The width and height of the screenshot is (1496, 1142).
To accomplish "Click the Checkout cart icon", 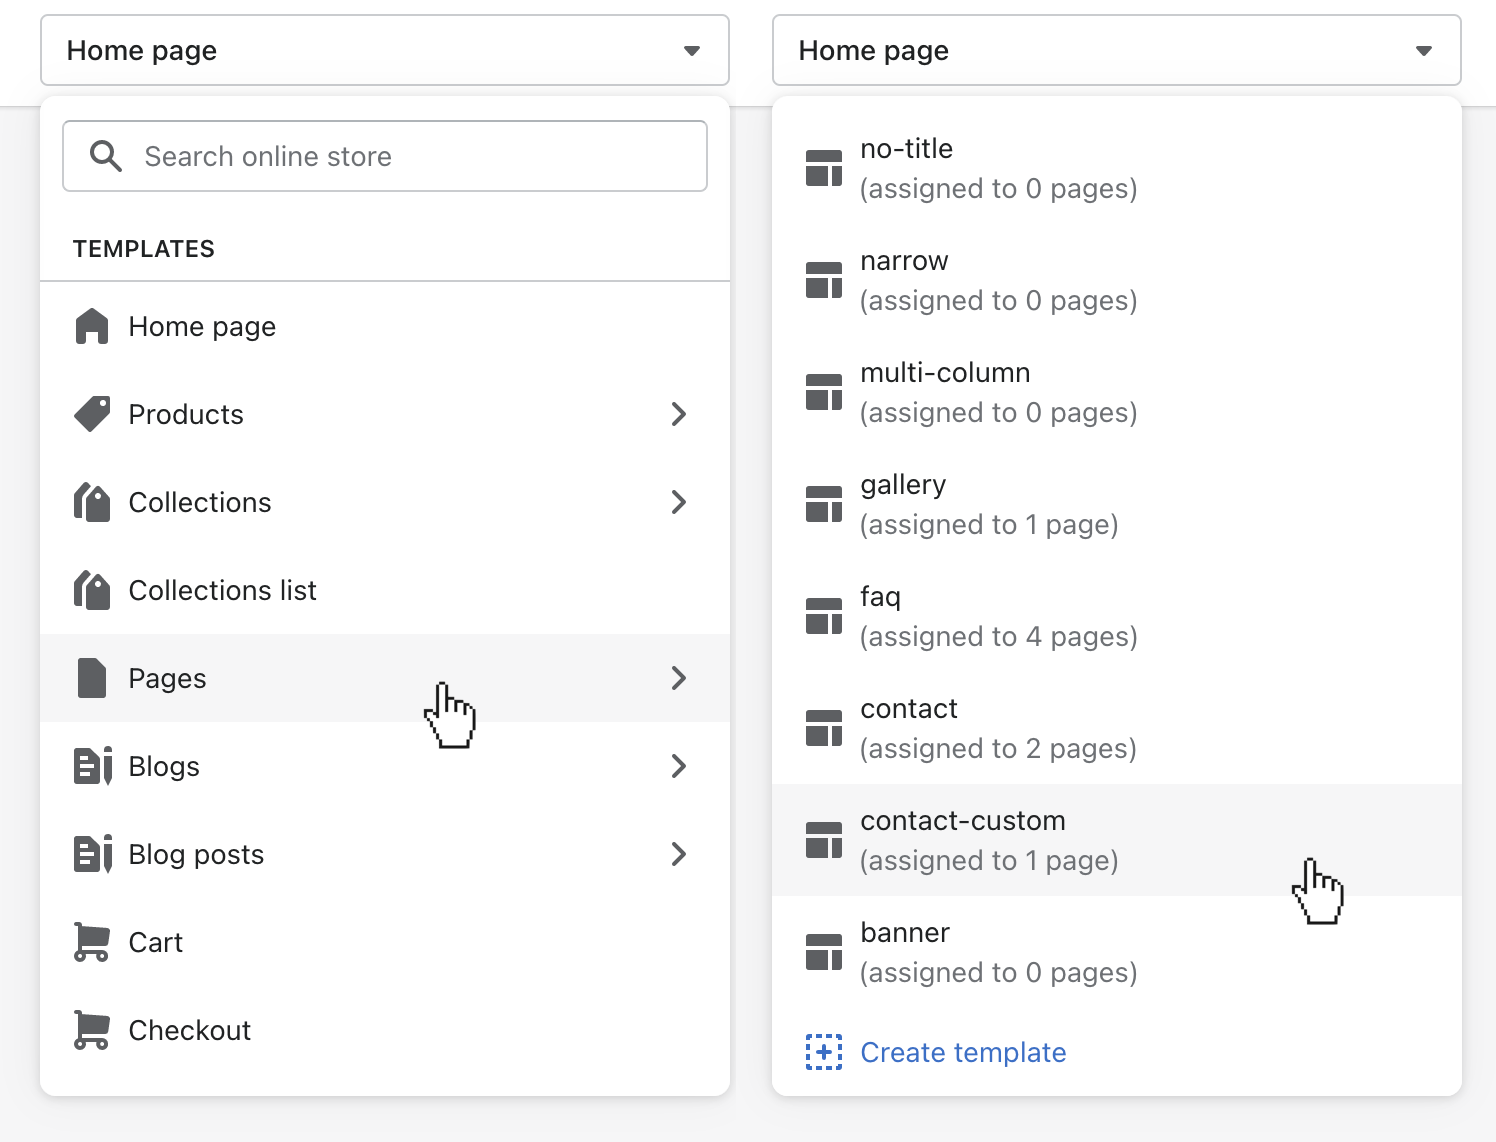I will coord(92,1030).
